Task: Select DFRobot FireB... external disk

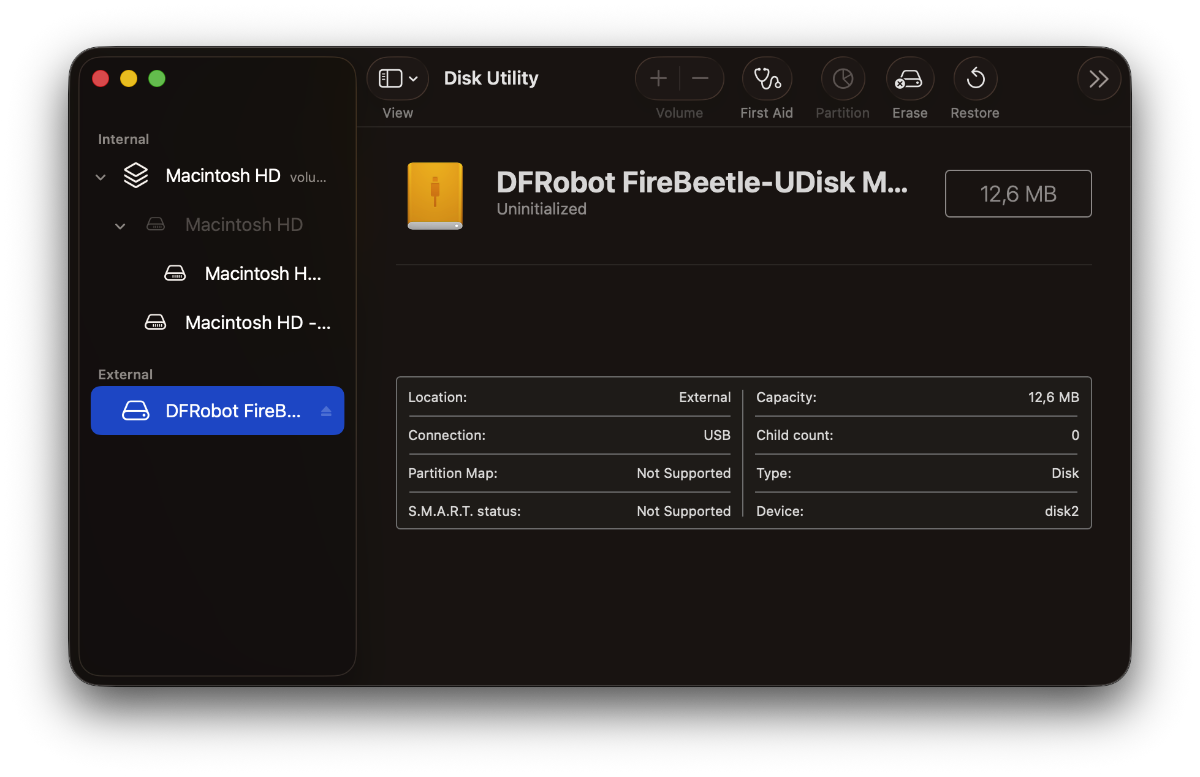Action: click(217, 411)
